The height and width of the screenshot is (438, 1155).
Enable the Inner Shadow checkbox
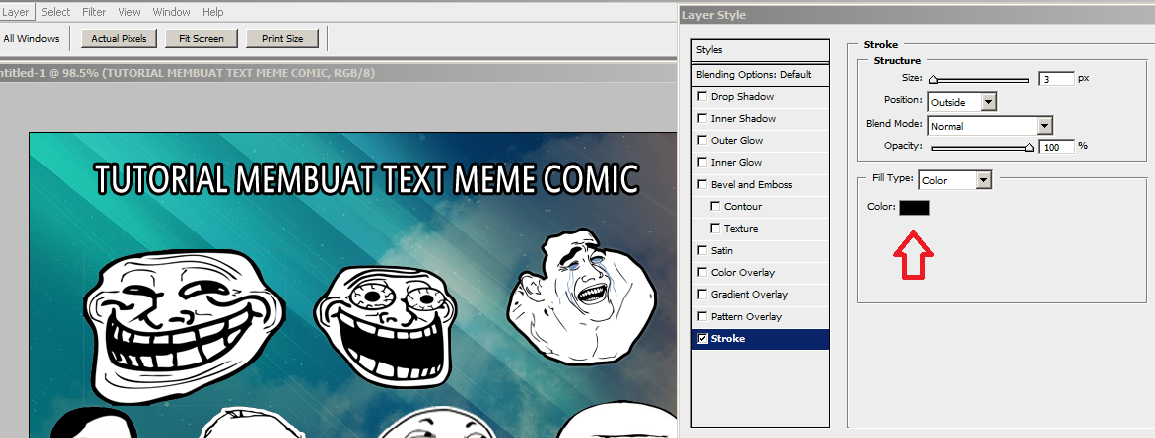coord(702,119)
